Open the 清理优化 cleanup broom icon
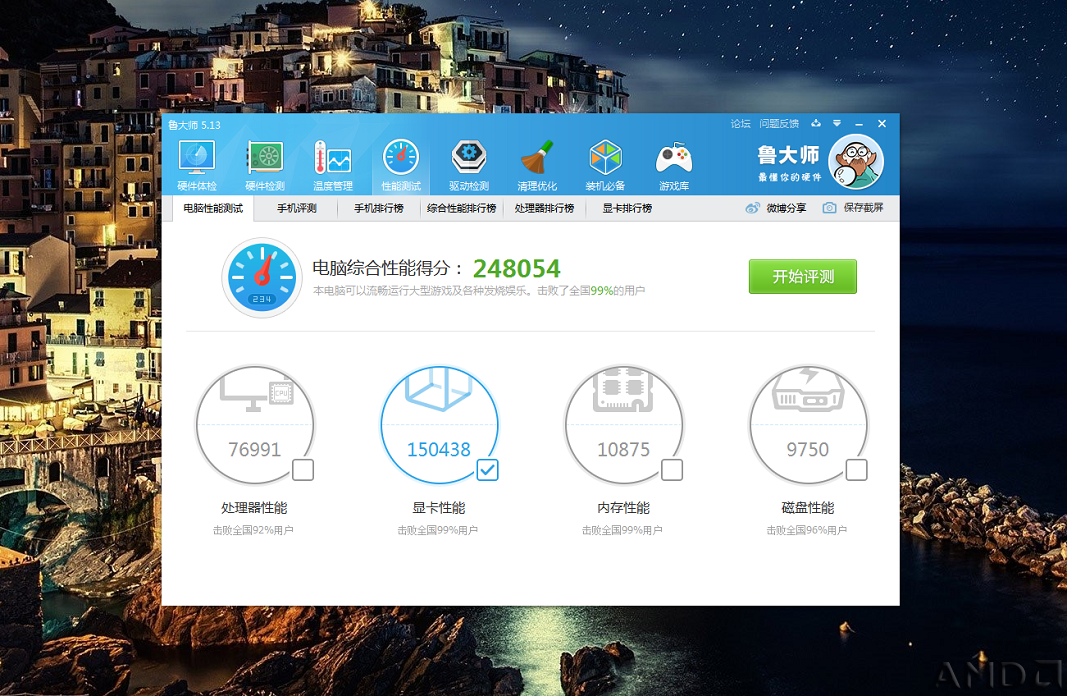 pyautogui.click(x=537, y=165)
